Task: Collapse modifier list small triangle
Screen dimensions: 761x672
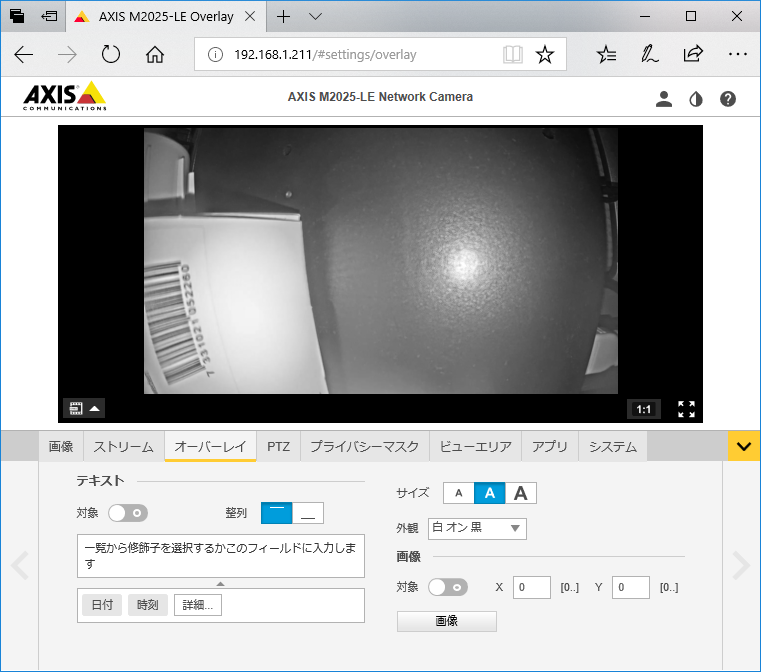Action: [220, 584]
